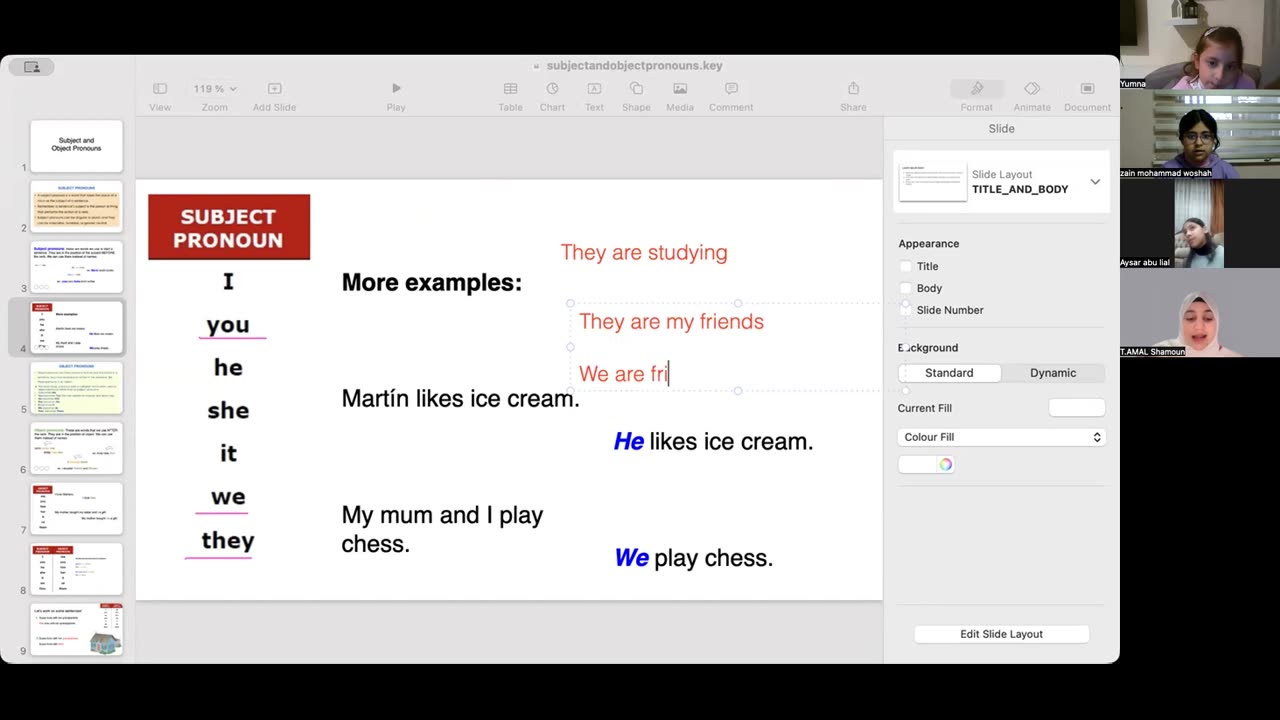Click the window sidebar icon at top-left
Viewport: 1280px width, 720px height.
(32, 67)
